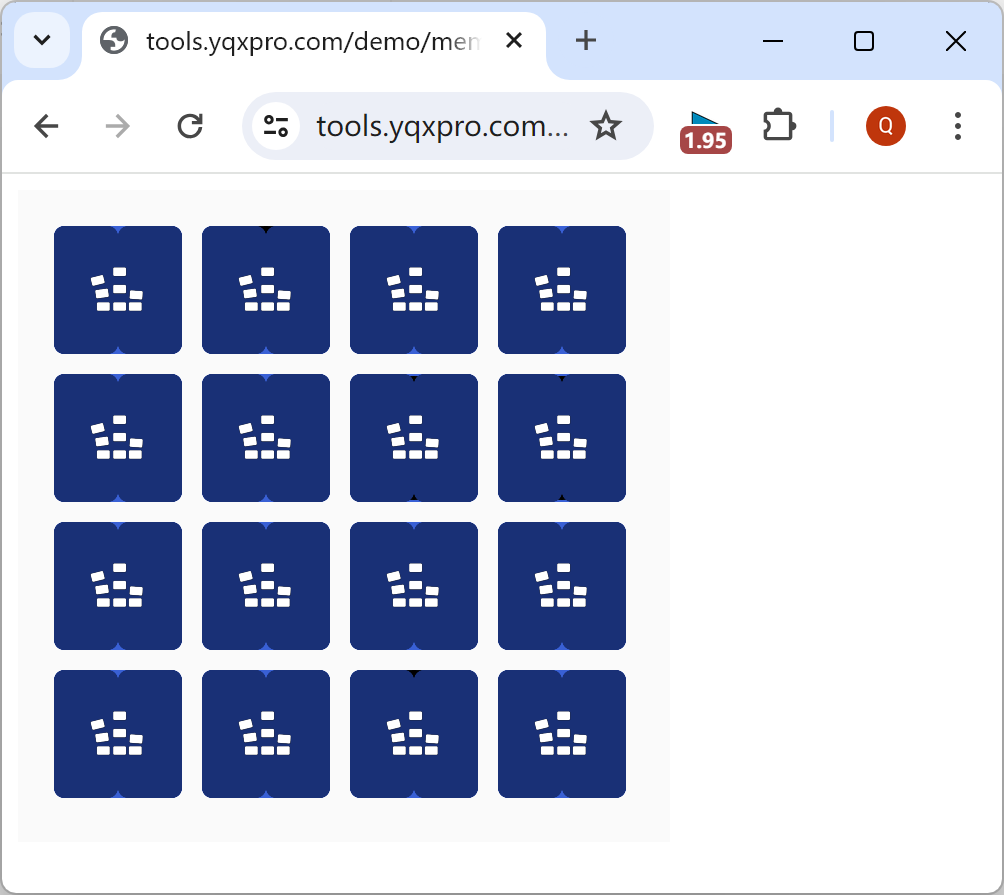This screenshot has width=1004, height=895.
Task: Flip the fourth card in the second row
Action: 562,438
